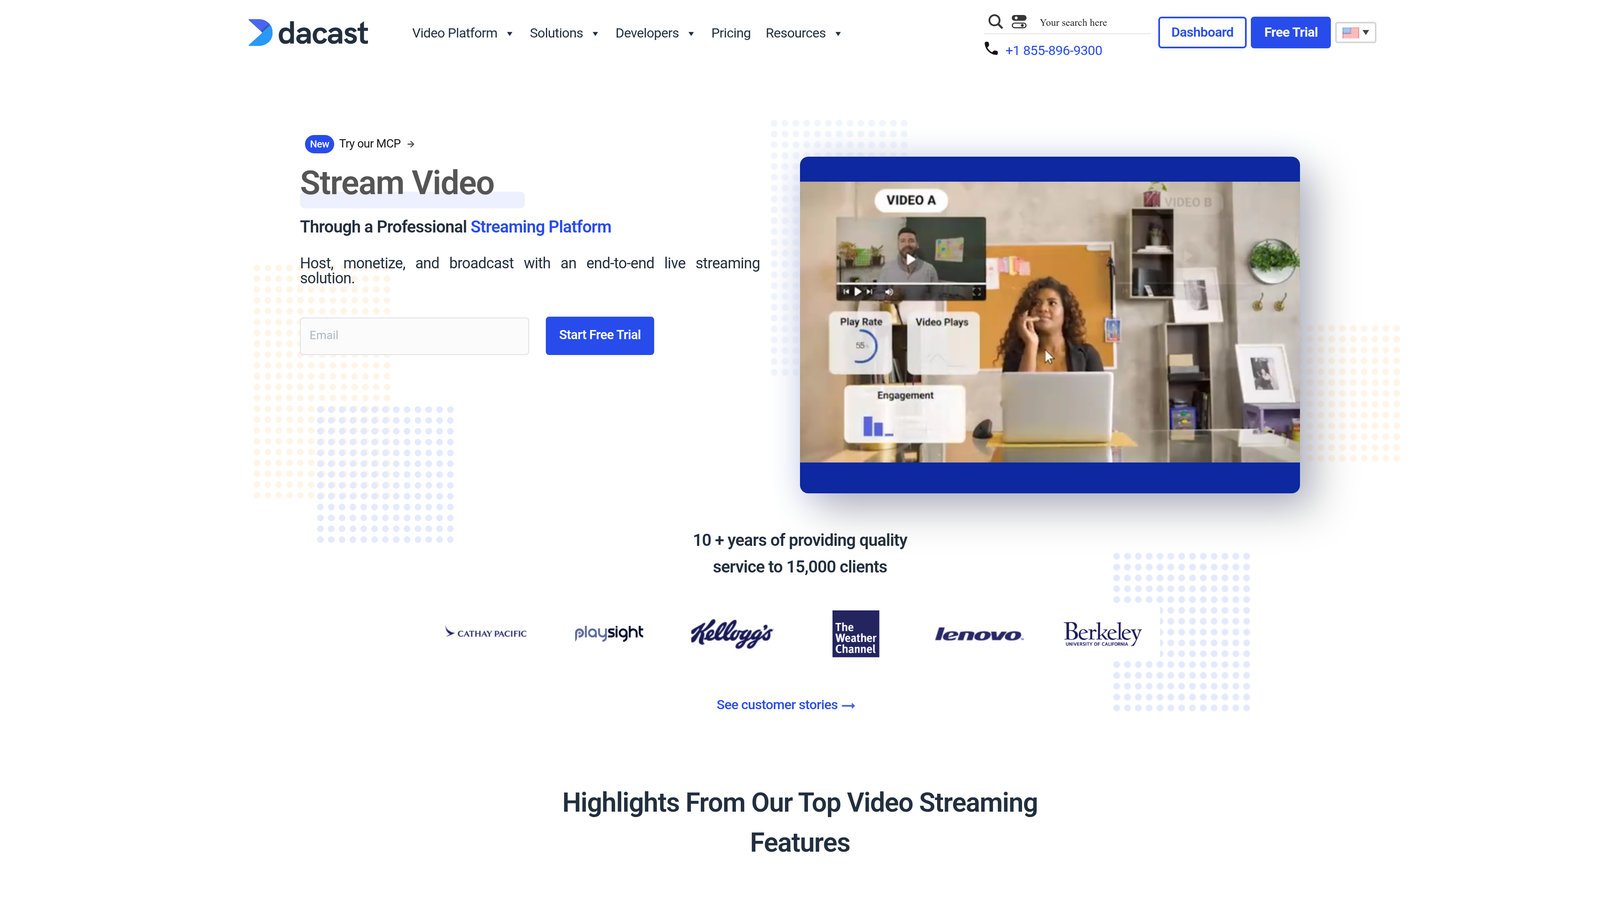
Task: Click the toggle-switch icon beside the search field
Action: [1019, 21]
